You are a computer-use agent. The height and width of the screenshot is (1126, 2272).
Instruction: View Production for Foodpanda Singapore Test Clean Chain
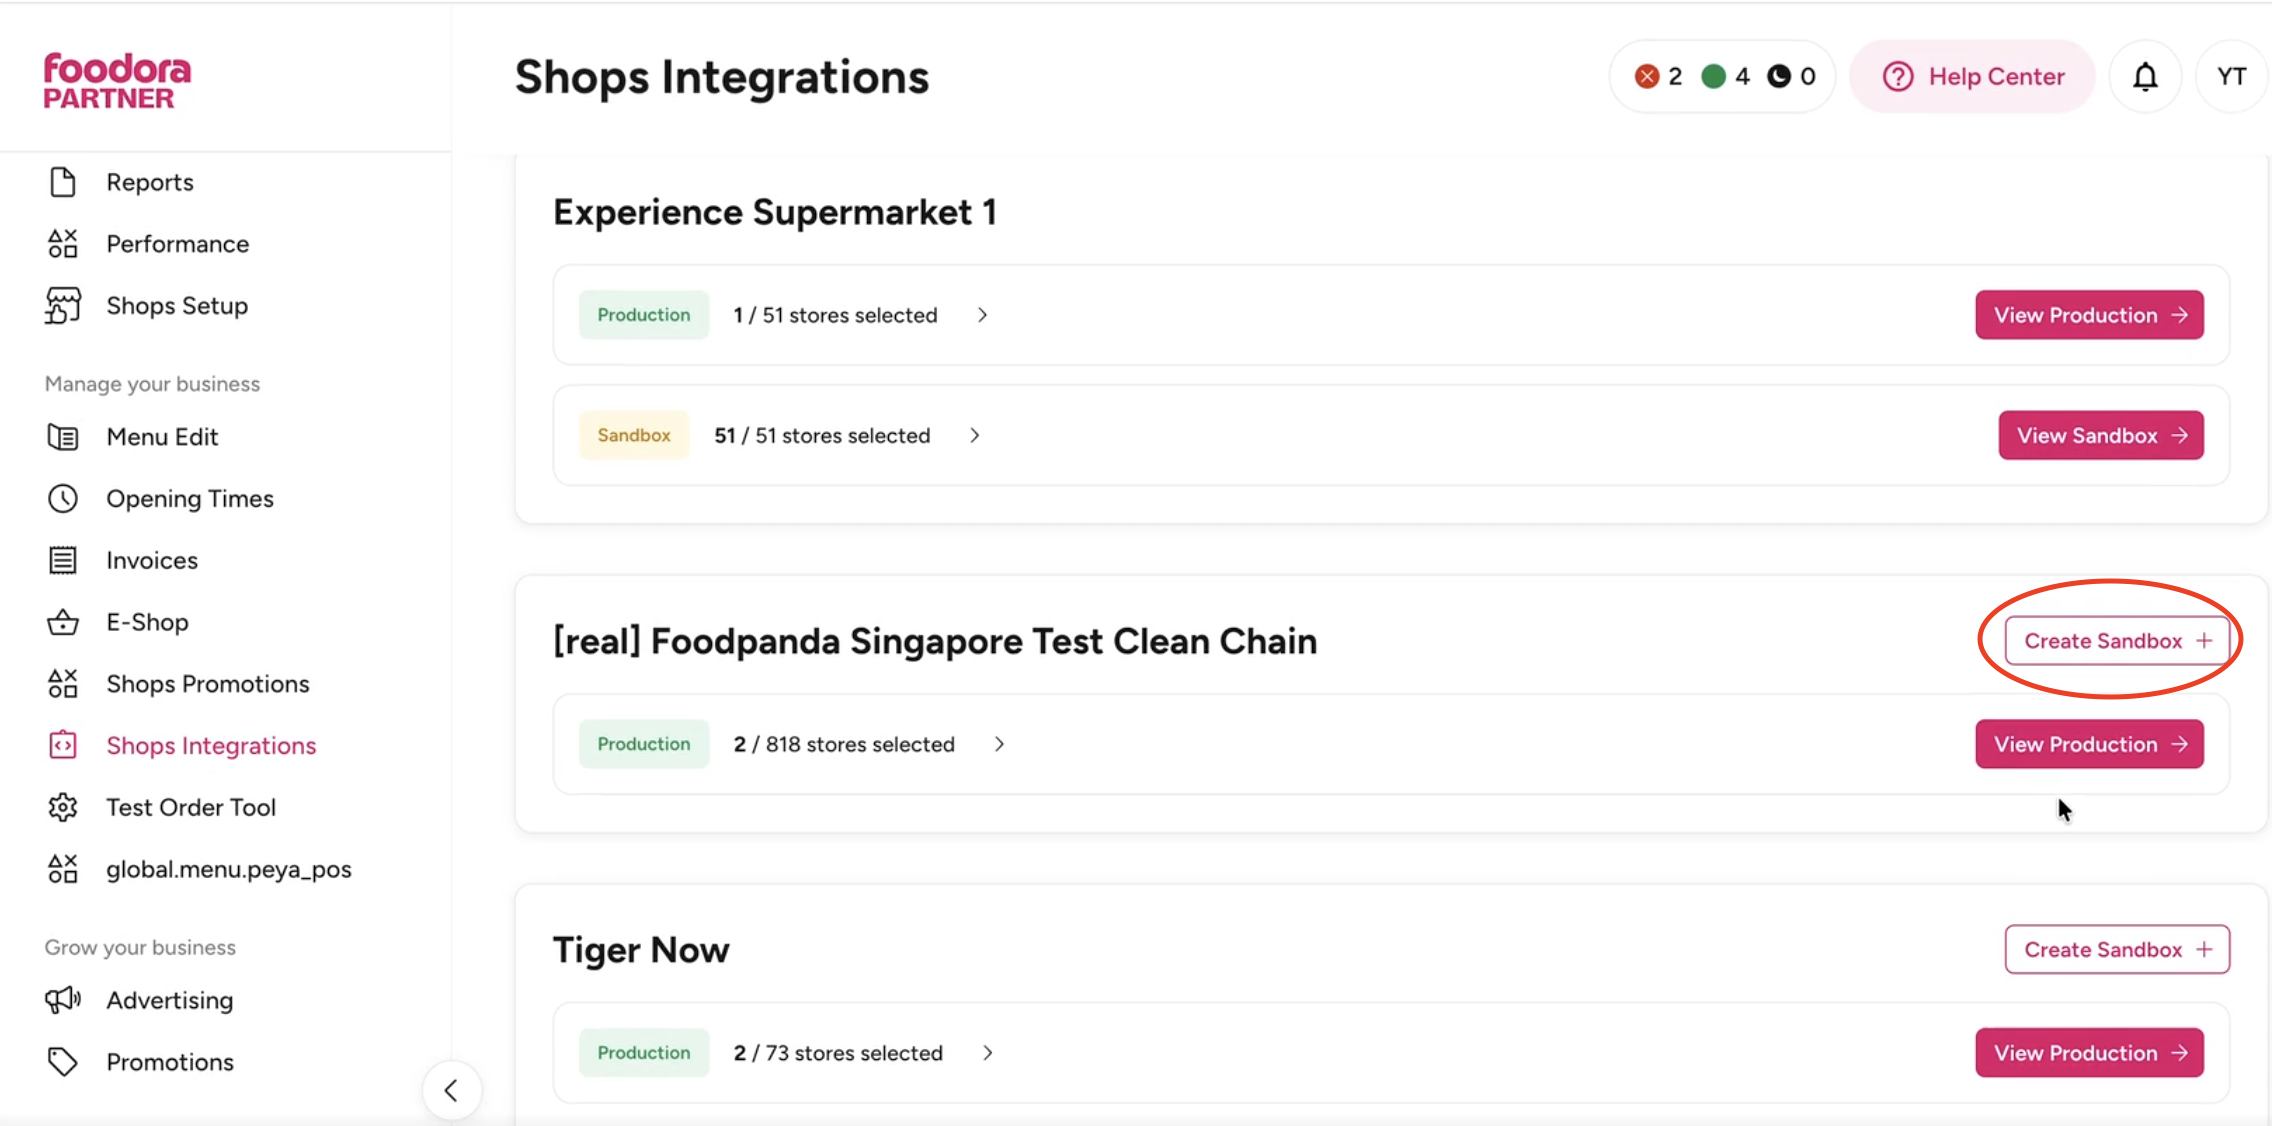pyautogui.click(x=2089, y=744)
